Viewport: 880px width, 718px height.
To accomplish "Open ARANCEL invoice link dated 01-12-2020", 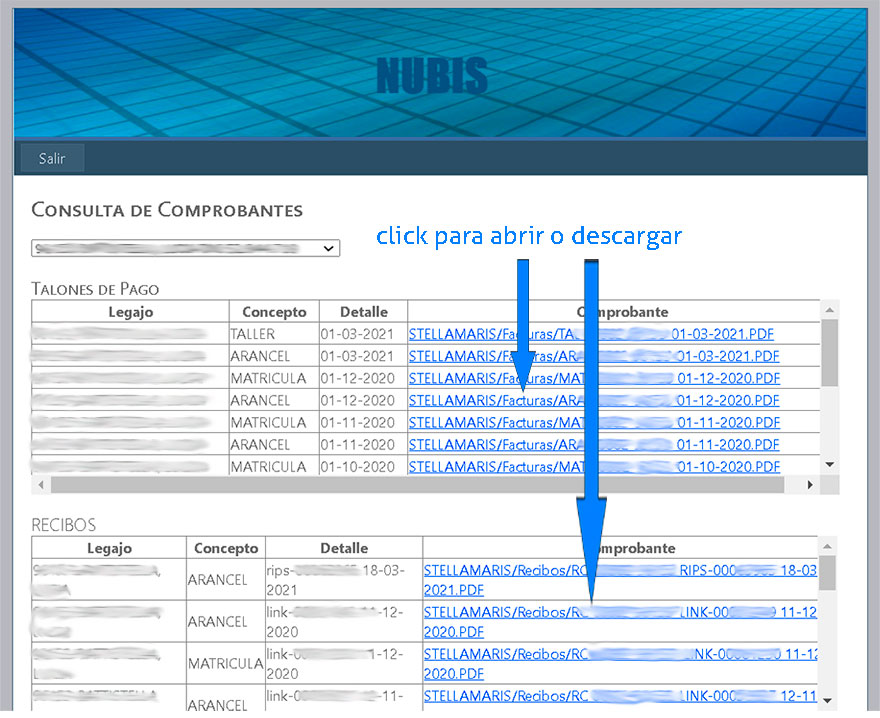I will point(594,400).
